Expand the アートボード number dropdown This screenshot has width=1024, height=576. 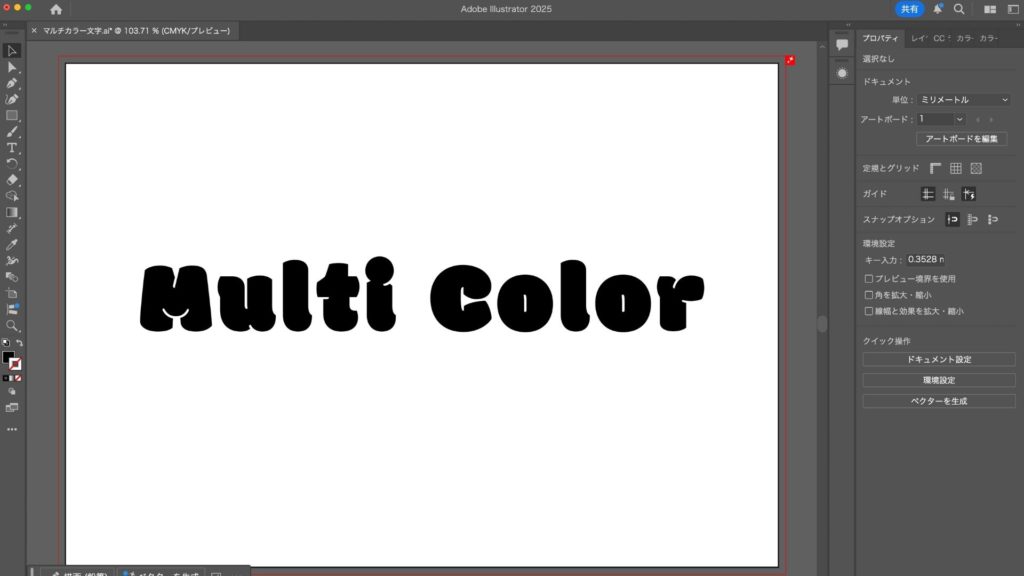click(940, 119)
